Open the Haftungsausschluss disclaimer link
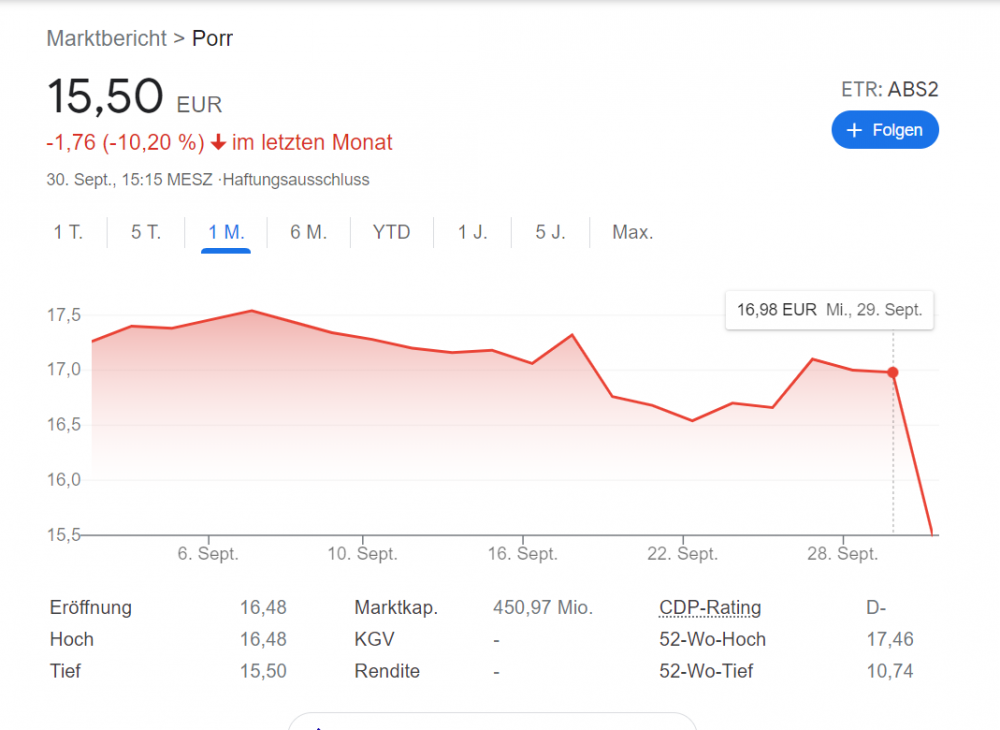1000x730 pixels. click(296, 180)
